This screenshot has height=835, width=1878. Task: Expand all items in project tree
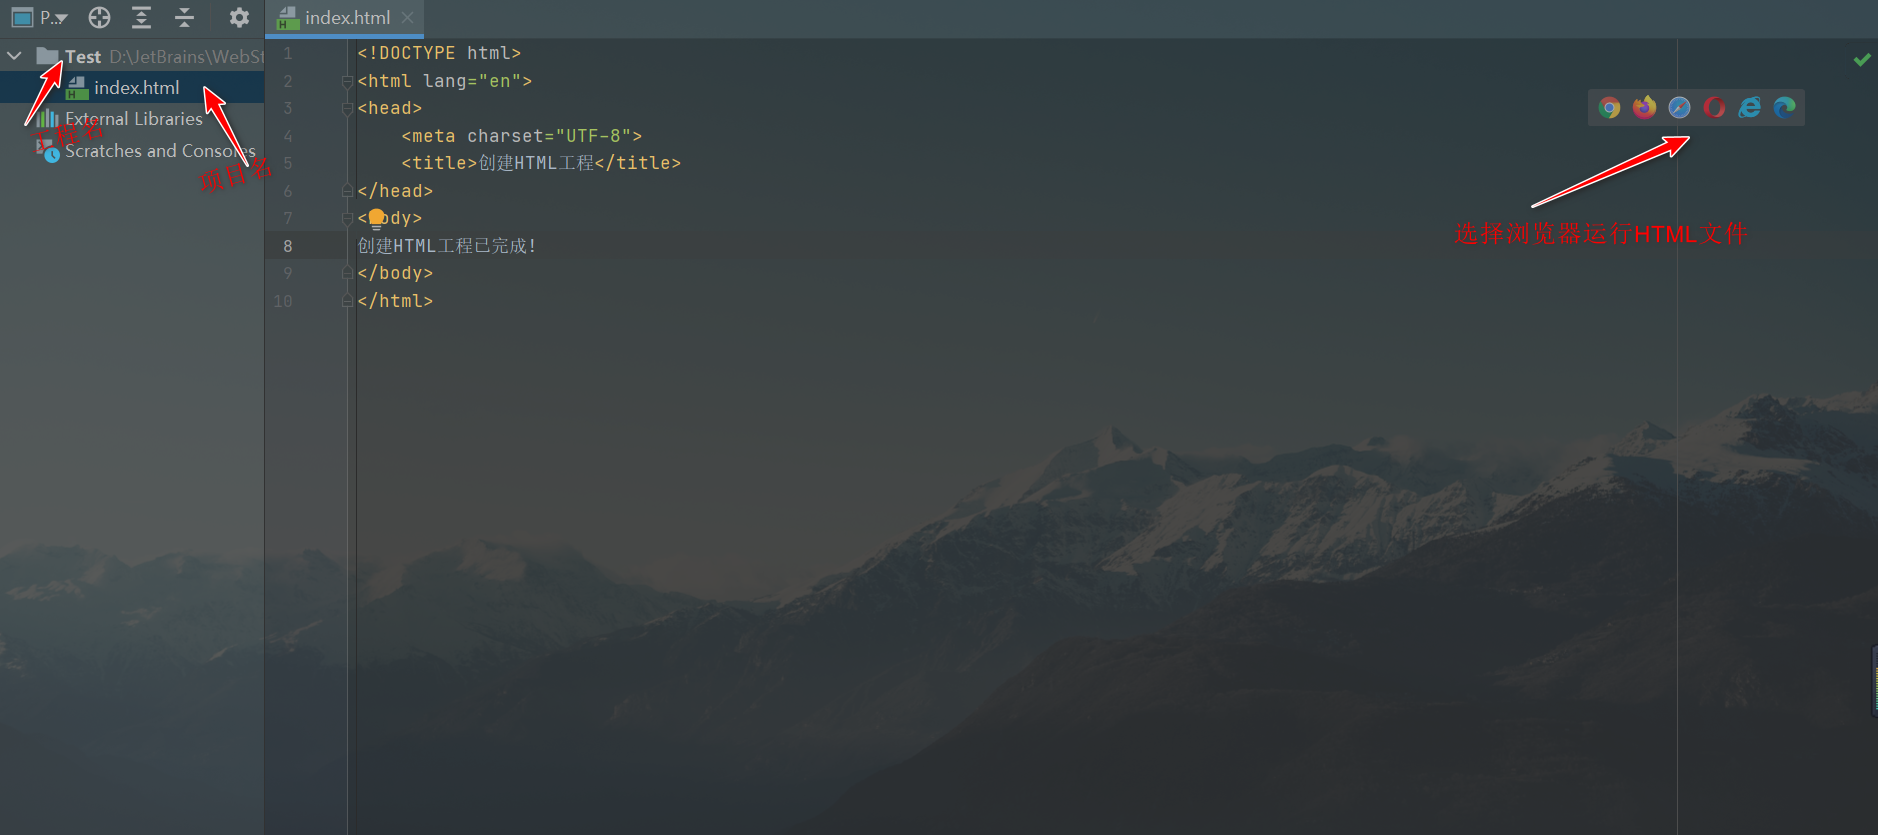point(141,17)
